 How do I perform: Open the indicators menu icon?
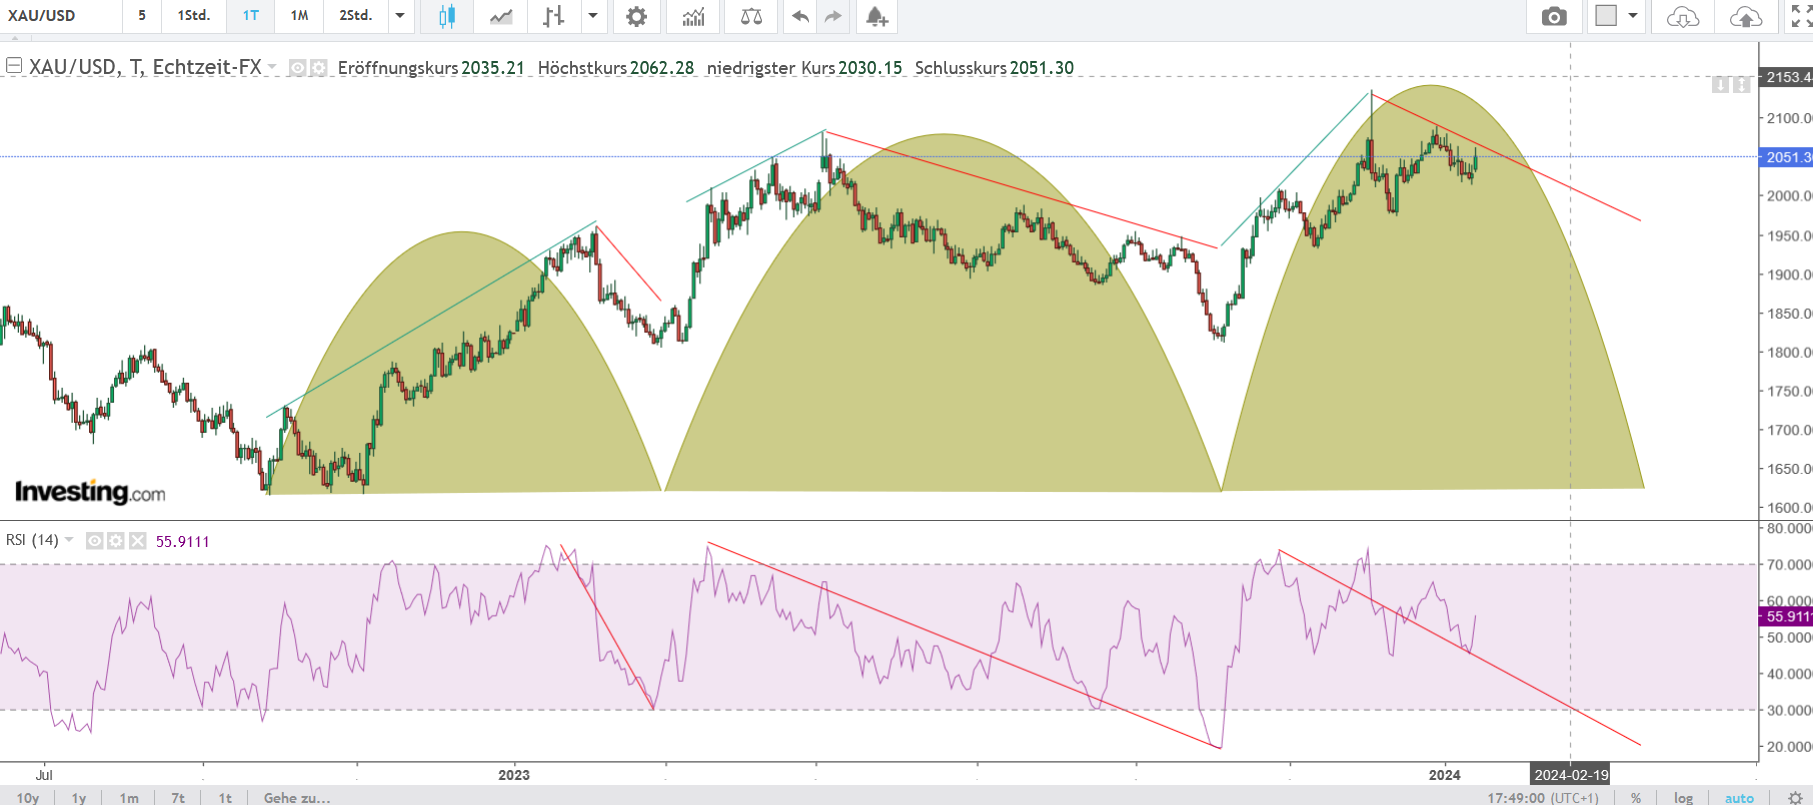click(x=693, y=16)
